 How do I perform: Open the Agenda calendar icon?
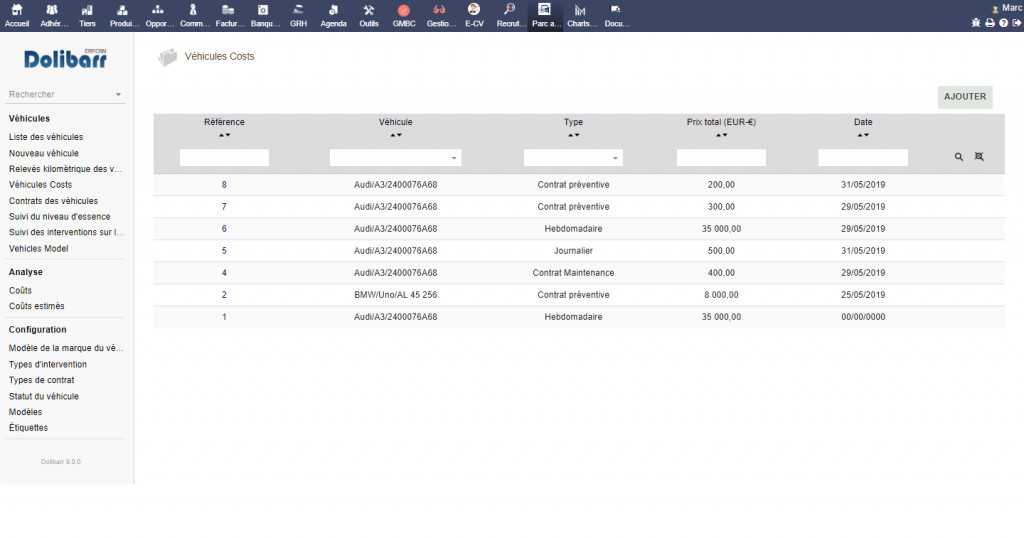pyautogui.click(x=333, y=10)
